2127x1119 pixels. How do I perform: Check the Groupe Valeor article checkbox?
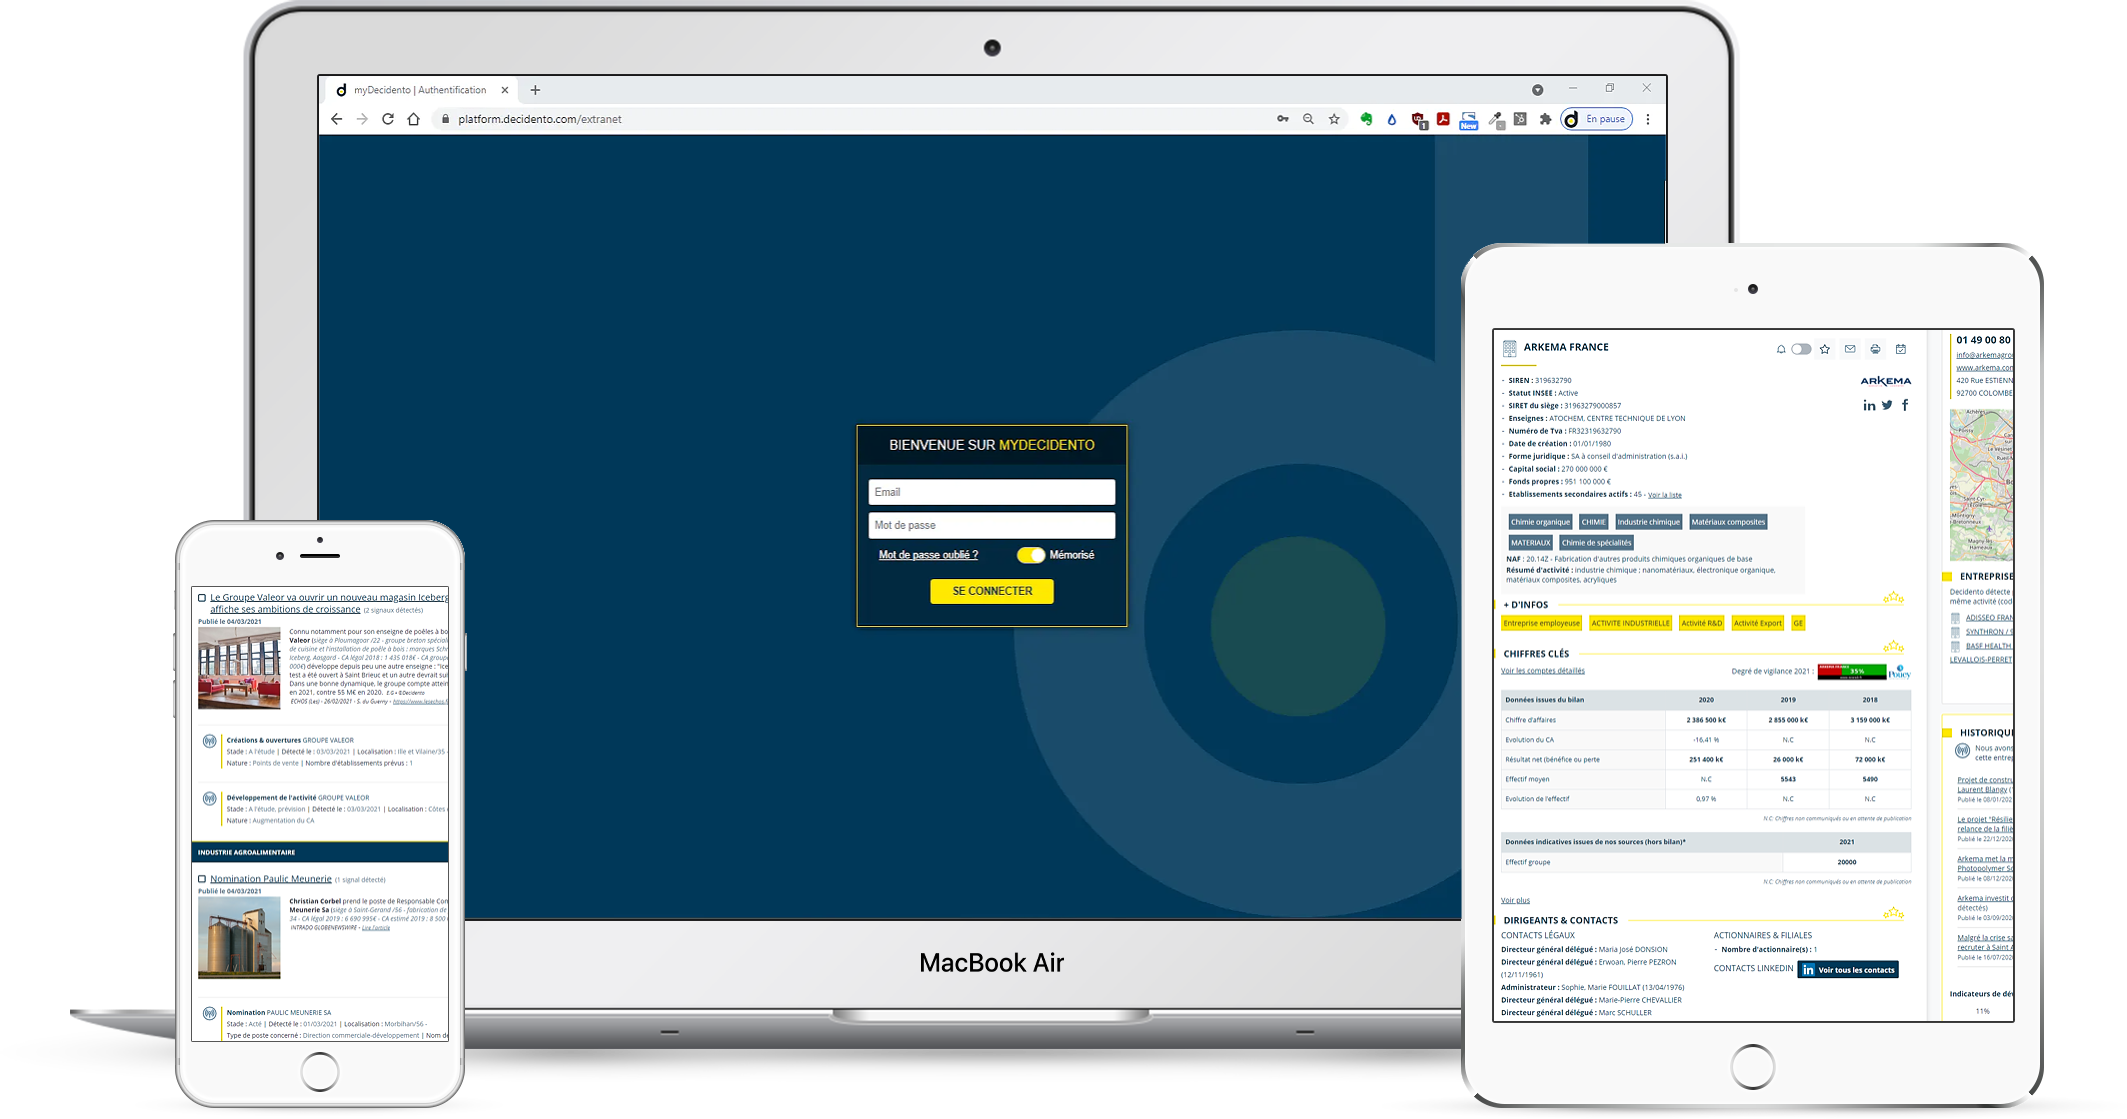[x=202, y=598]
